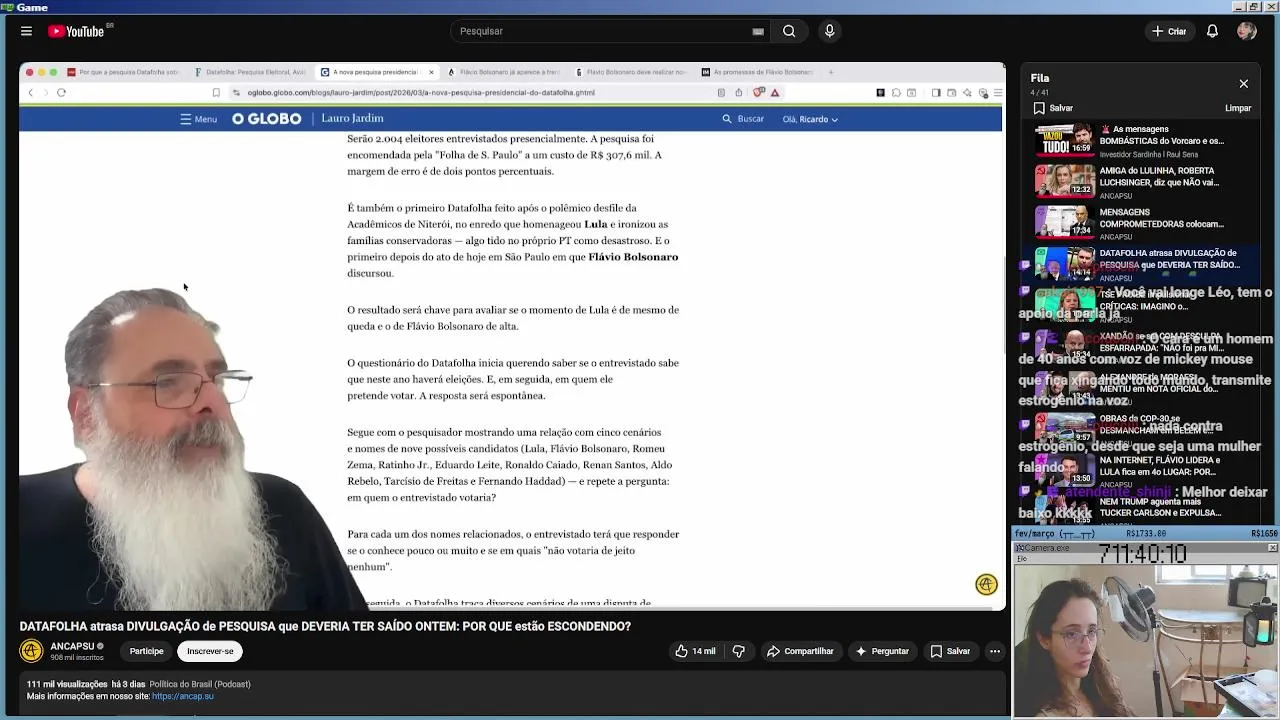The image size is (1280, 720).
Task: Open the Criar create menu
Action: 1168,31
